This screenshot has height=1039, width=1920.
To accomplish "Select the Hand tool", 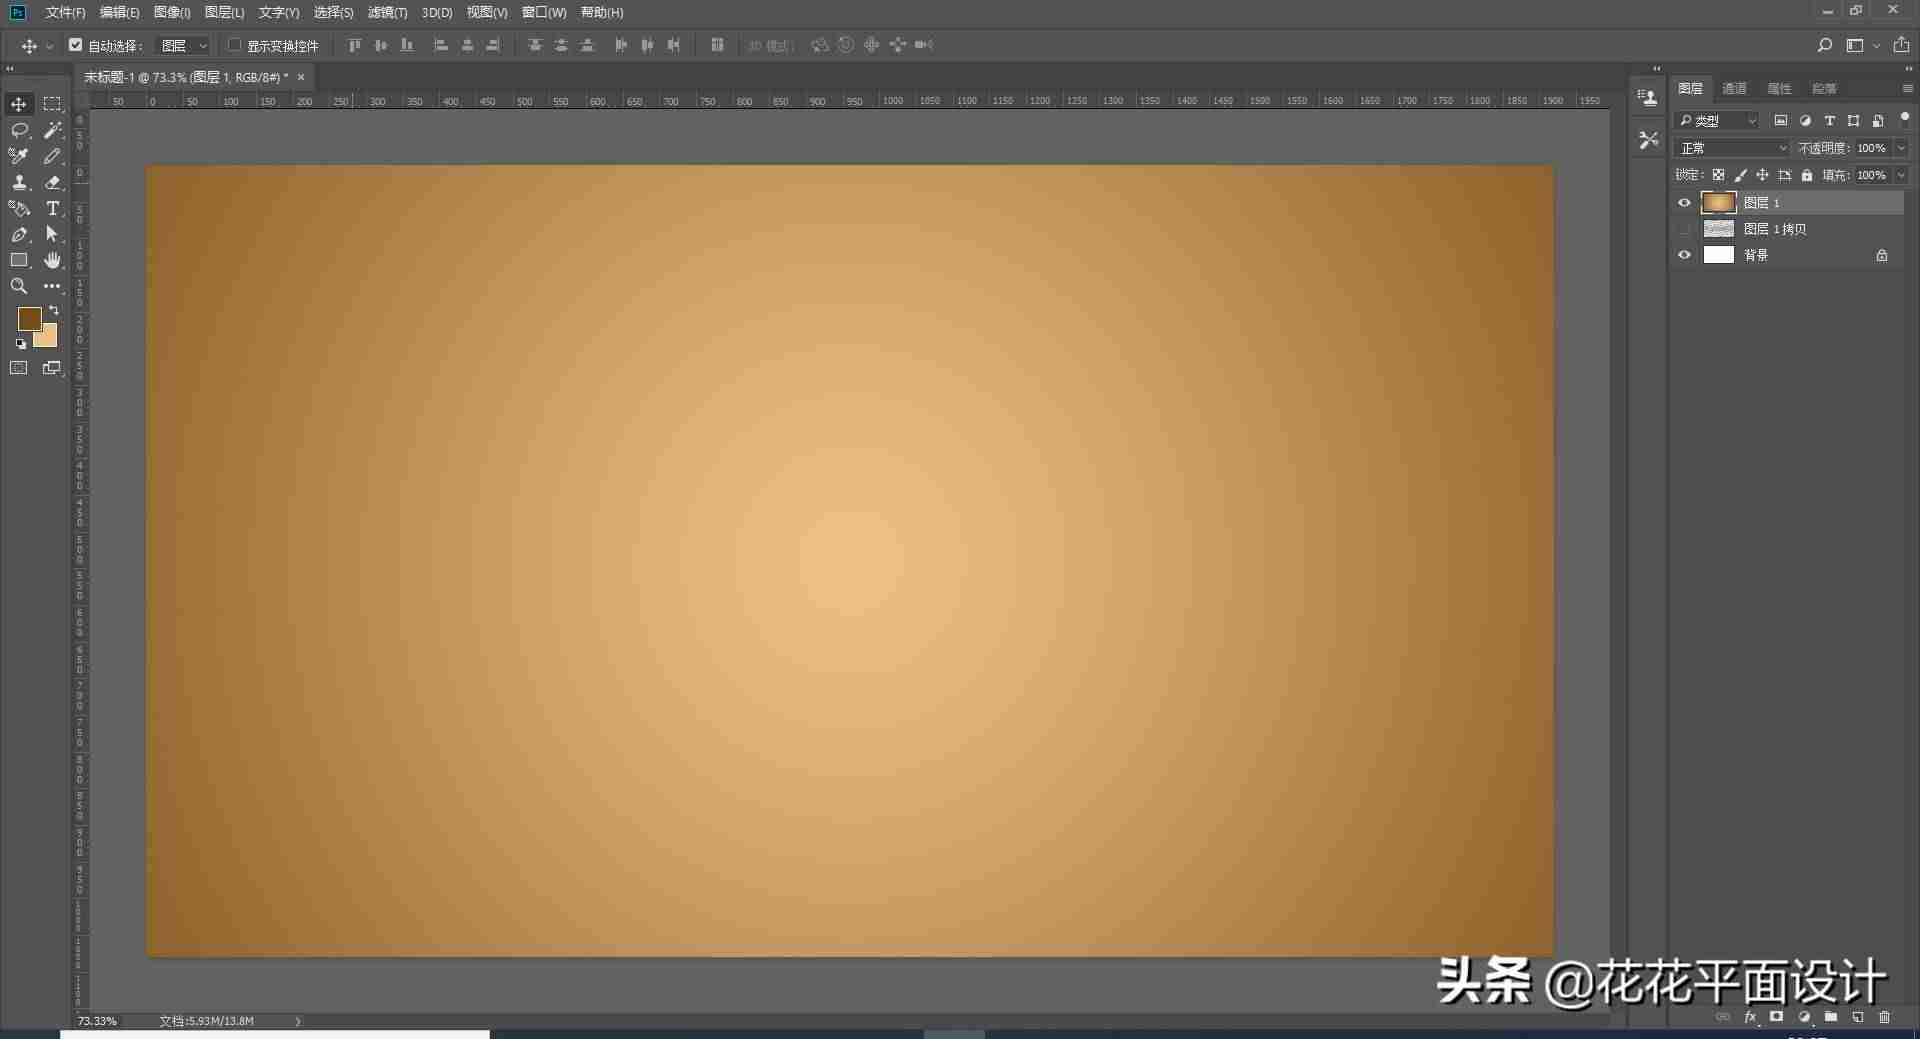I will pyautogui.click(x=52, y=260).
